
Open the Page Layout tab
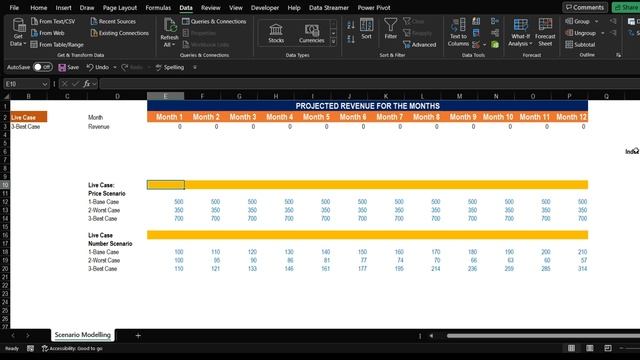(x=120, y=8)
